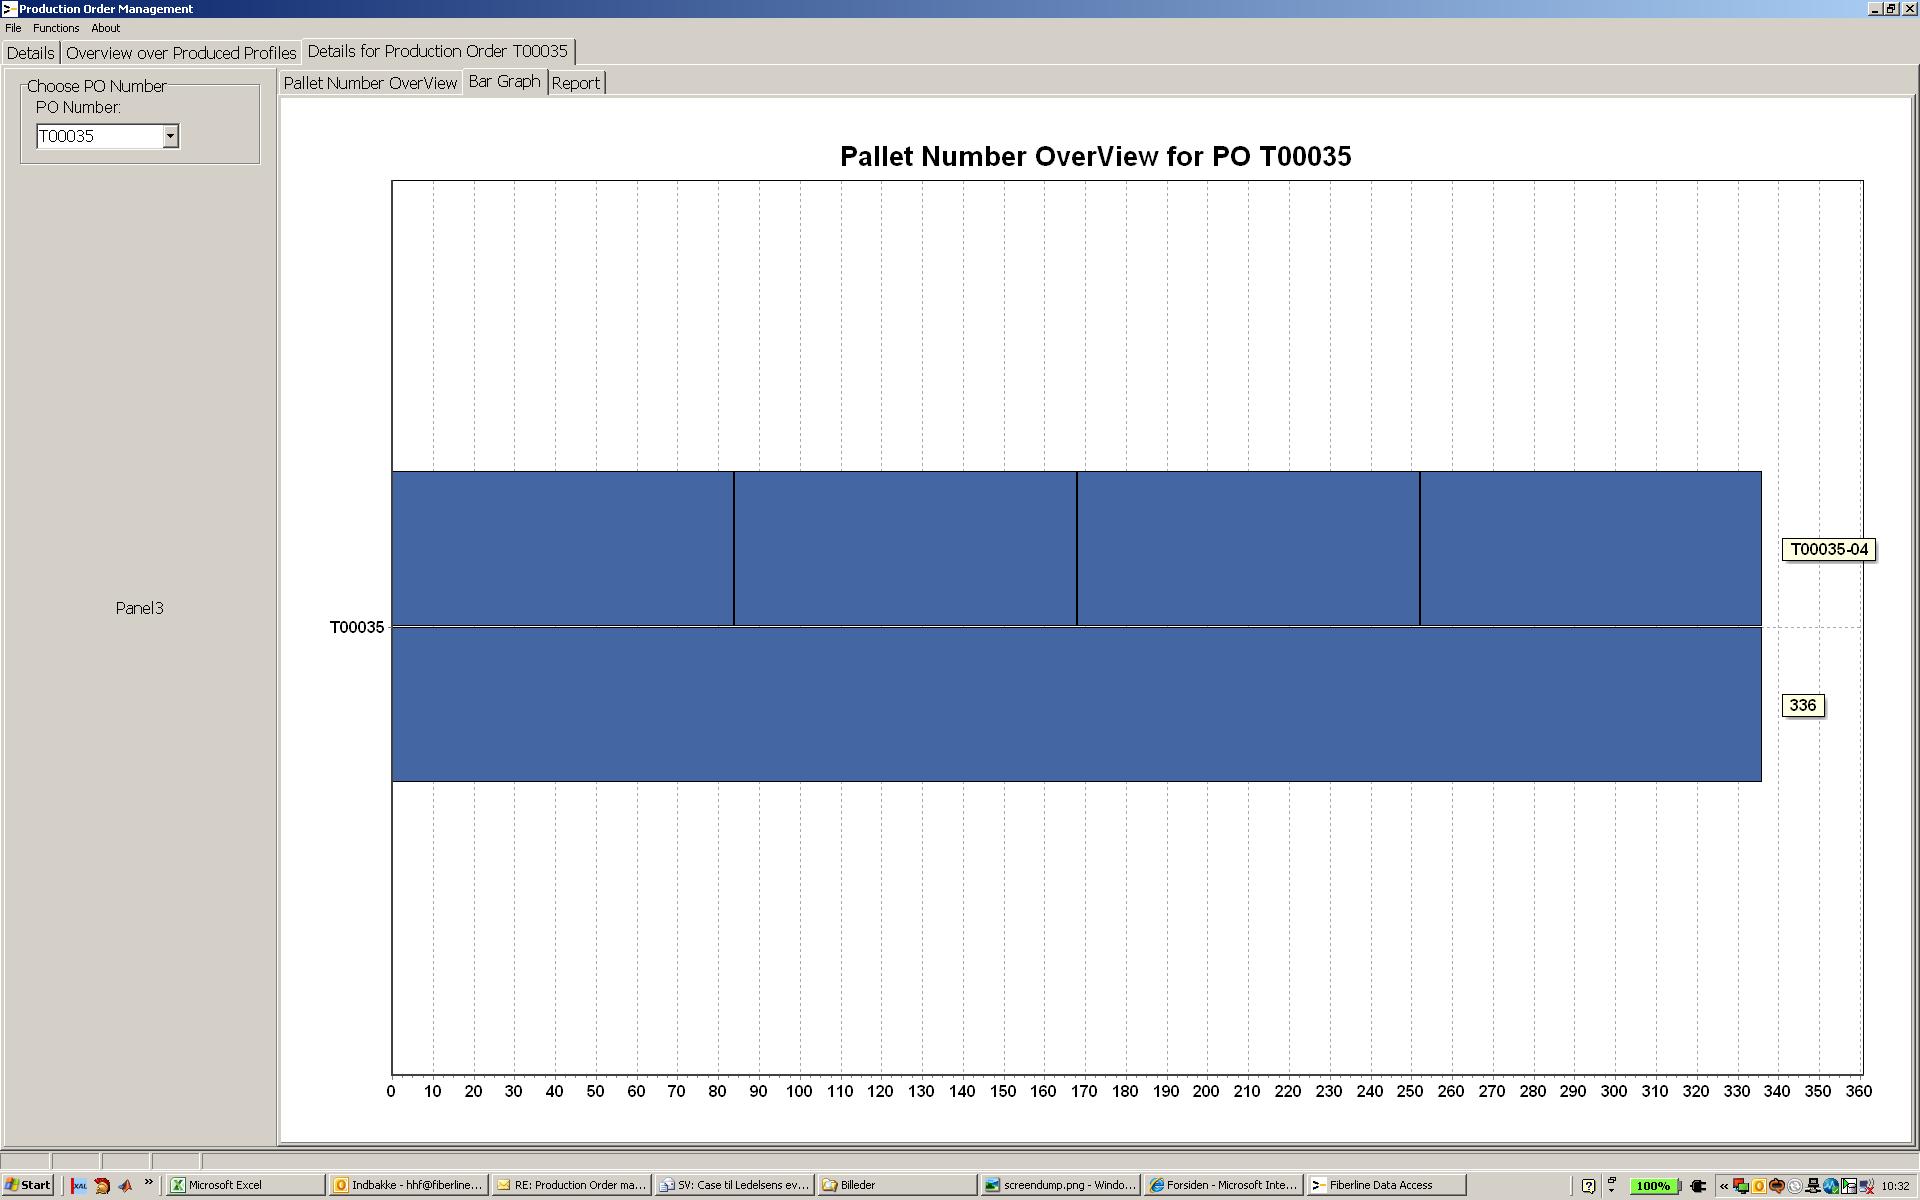Switch to Microsoft Excel taskbar button
The width and height of the screenshot is (1920, 1200).
click(x=245, y=1185)
